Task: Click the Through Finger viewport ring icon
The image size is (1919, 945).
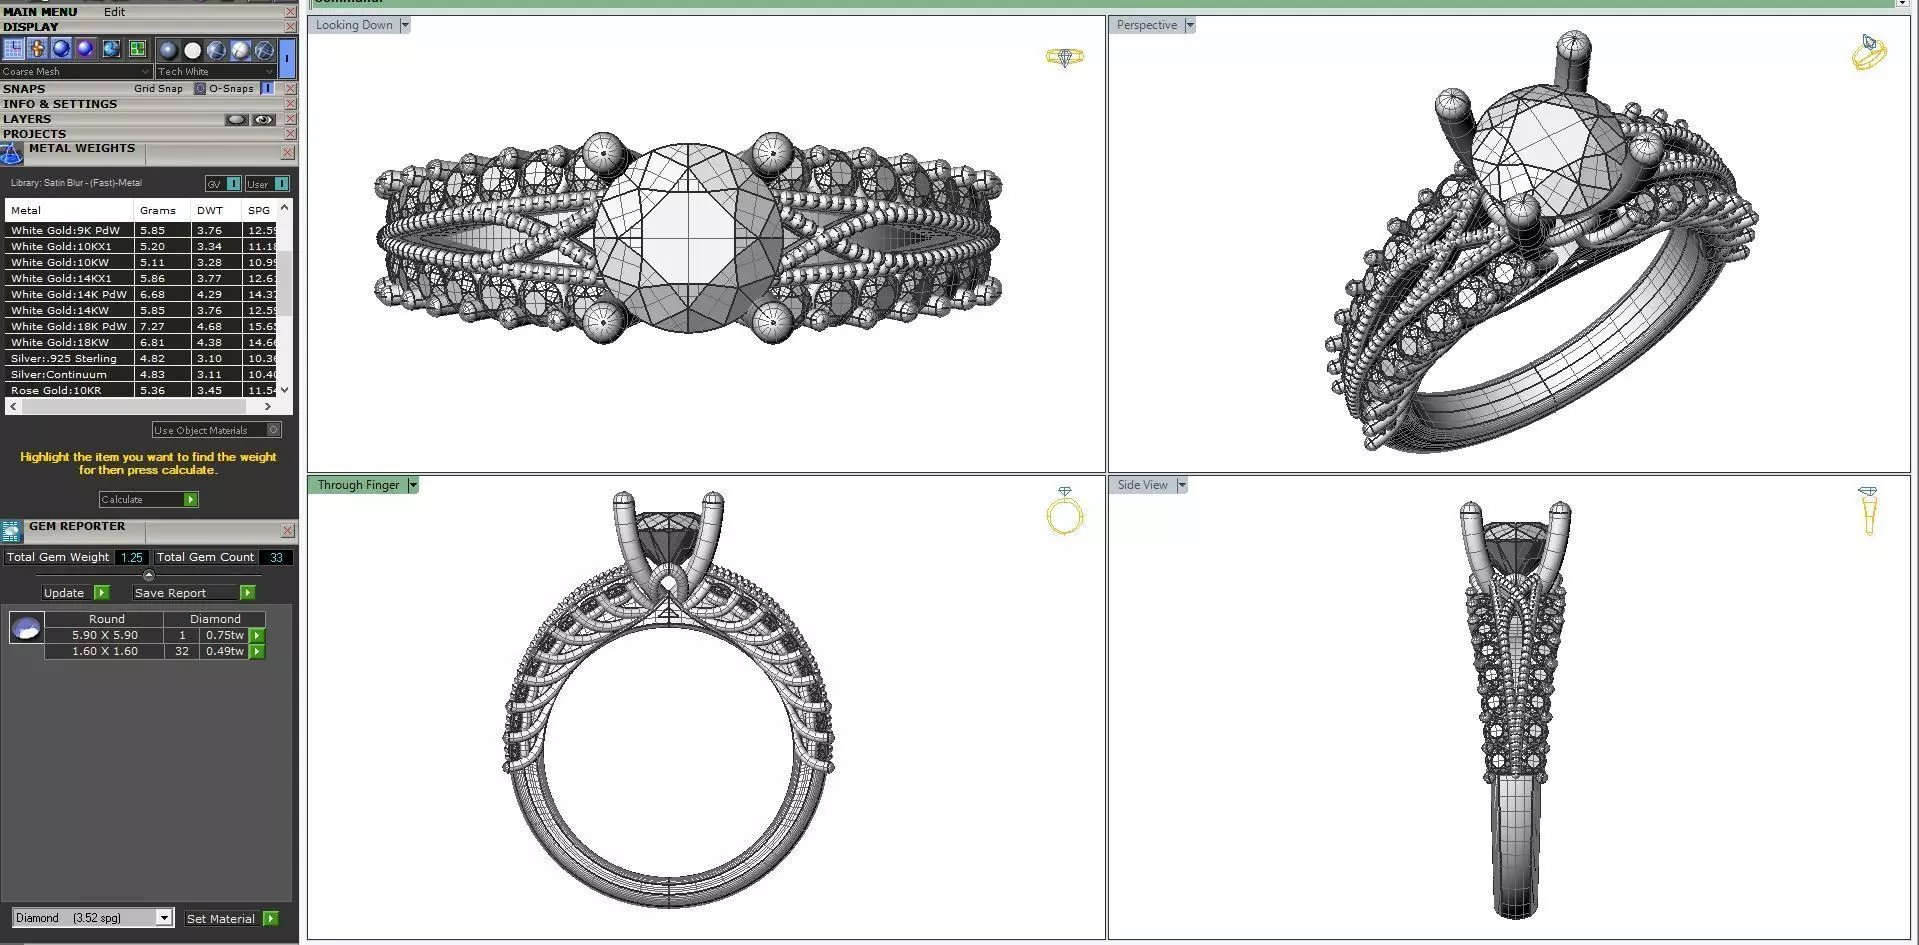Action: coord(1064,511)
